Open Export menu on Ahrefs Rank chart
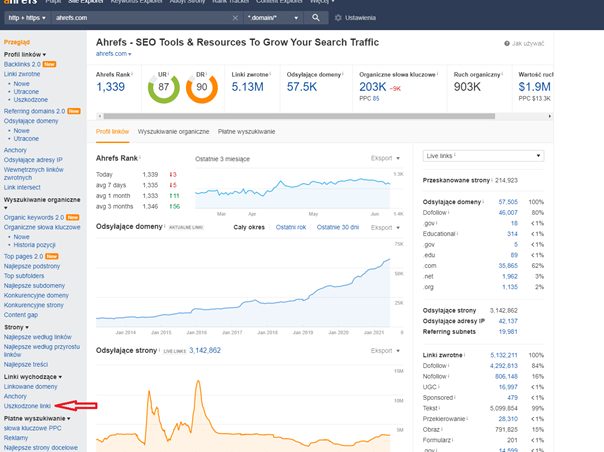604x452 pixels. (384, 158)
